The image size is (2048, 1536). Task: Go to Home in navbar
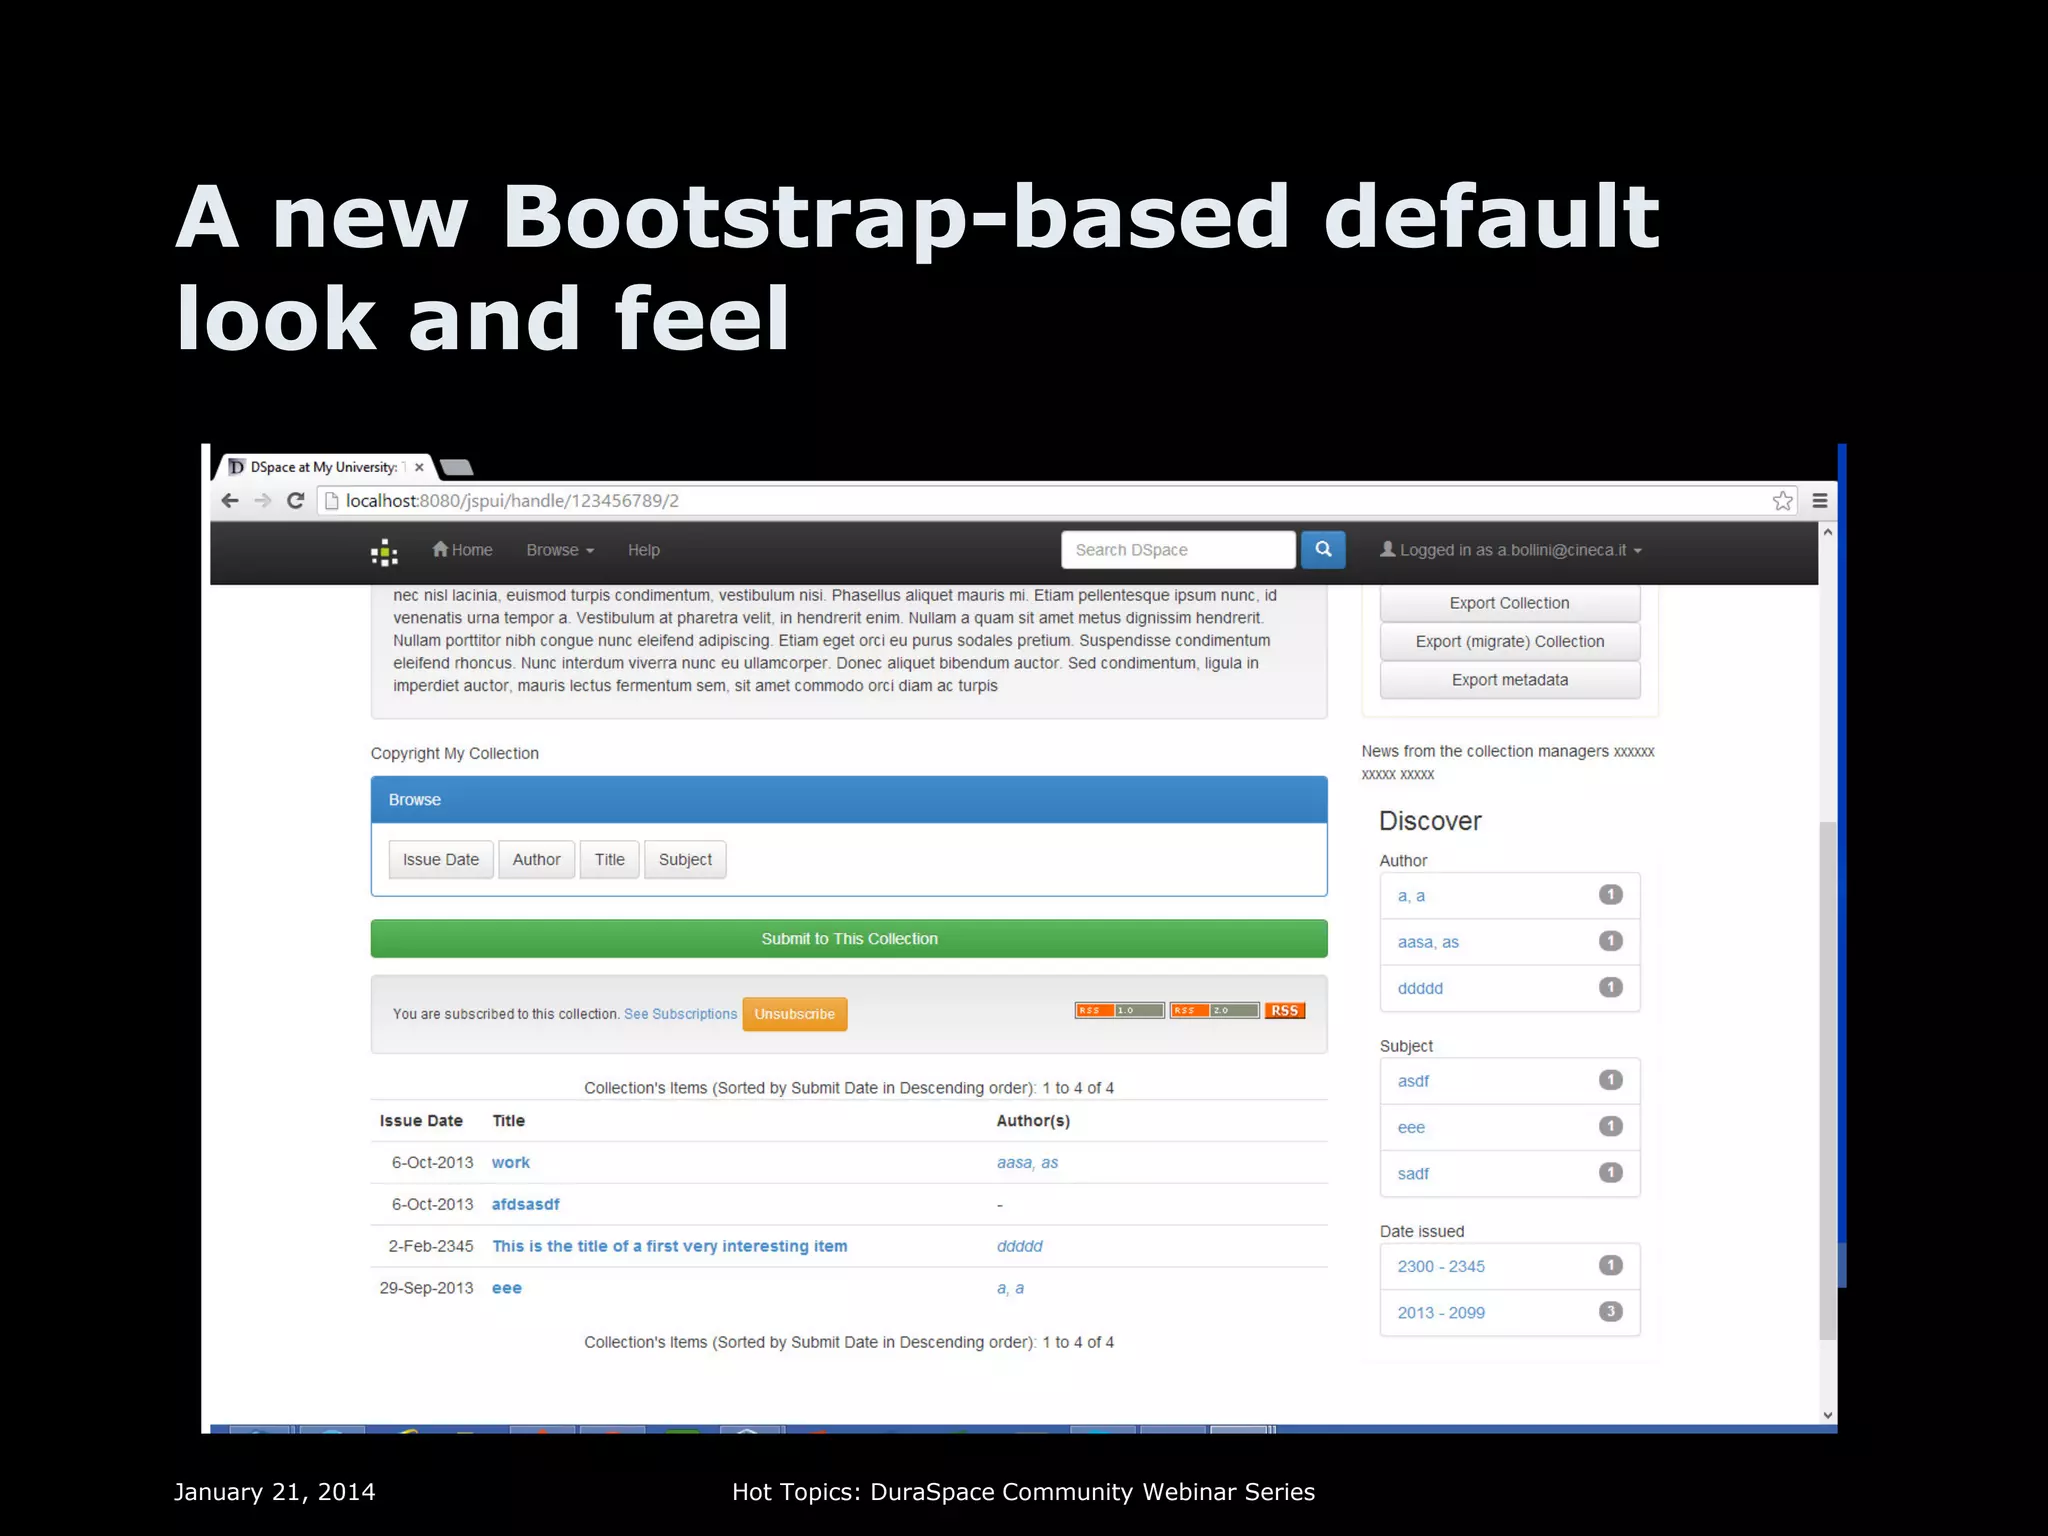(x=462, y=550)
